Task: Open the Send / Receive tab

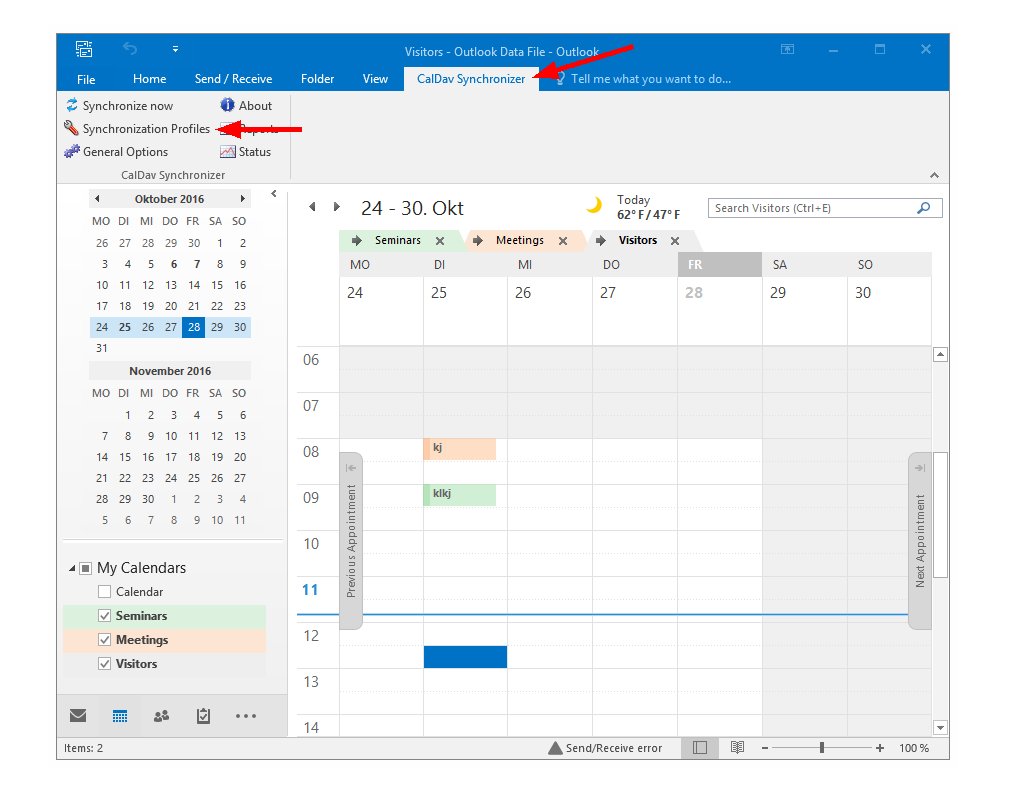Action: [233, 79]
